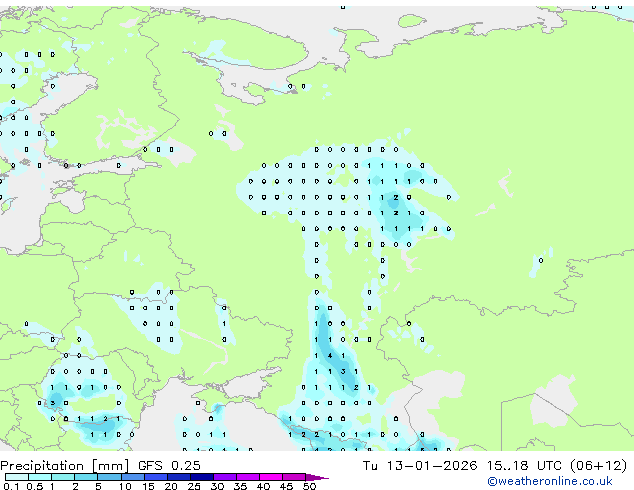Click the legend label '20'
This screenshot has height=490, width=634.
coord(171,486)
